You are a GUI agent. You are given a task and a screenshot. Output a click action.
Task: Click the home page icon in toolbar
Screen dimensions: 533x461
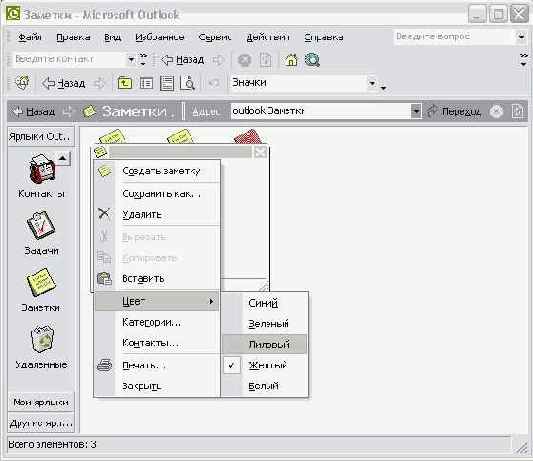pos(291,60)
